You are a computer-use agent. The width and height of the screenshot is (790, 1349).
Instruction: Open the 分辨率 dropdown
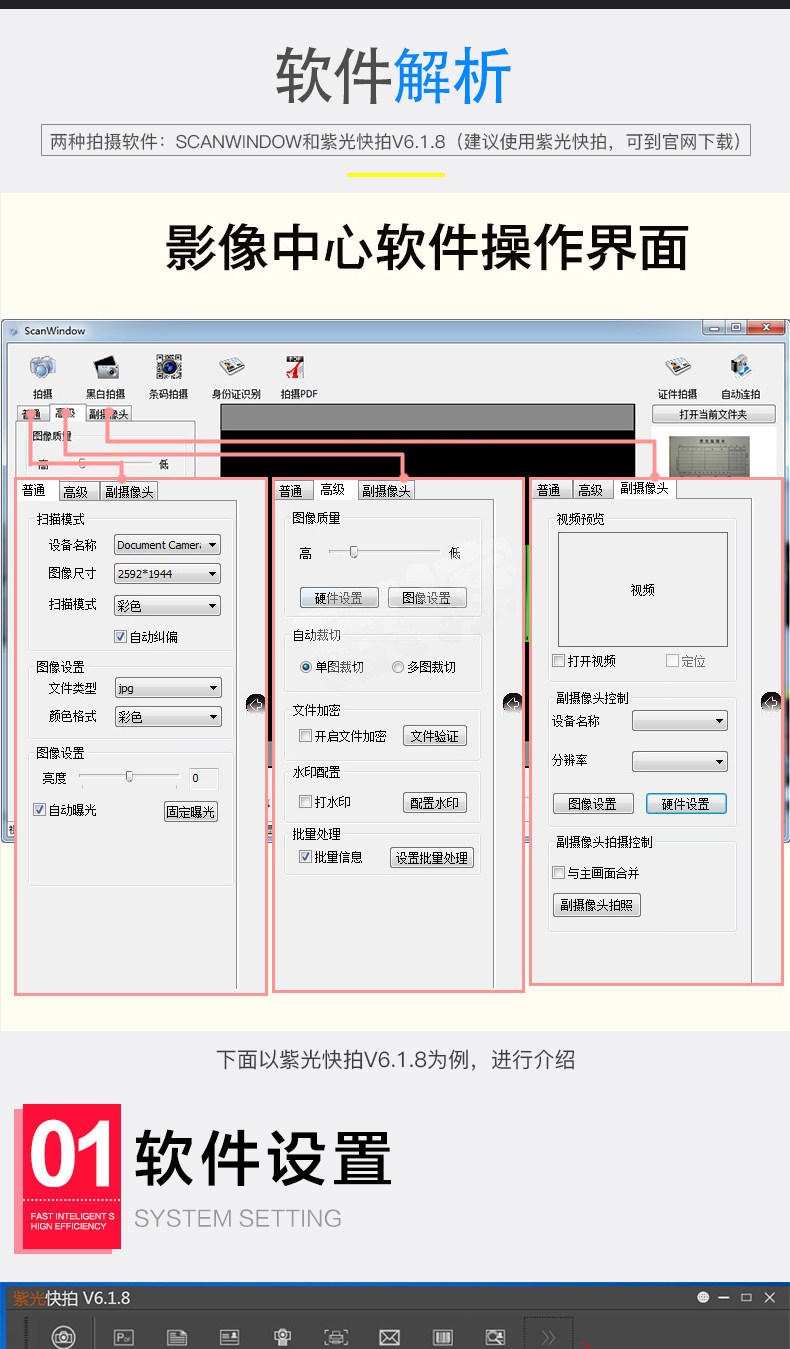(680, 762)
